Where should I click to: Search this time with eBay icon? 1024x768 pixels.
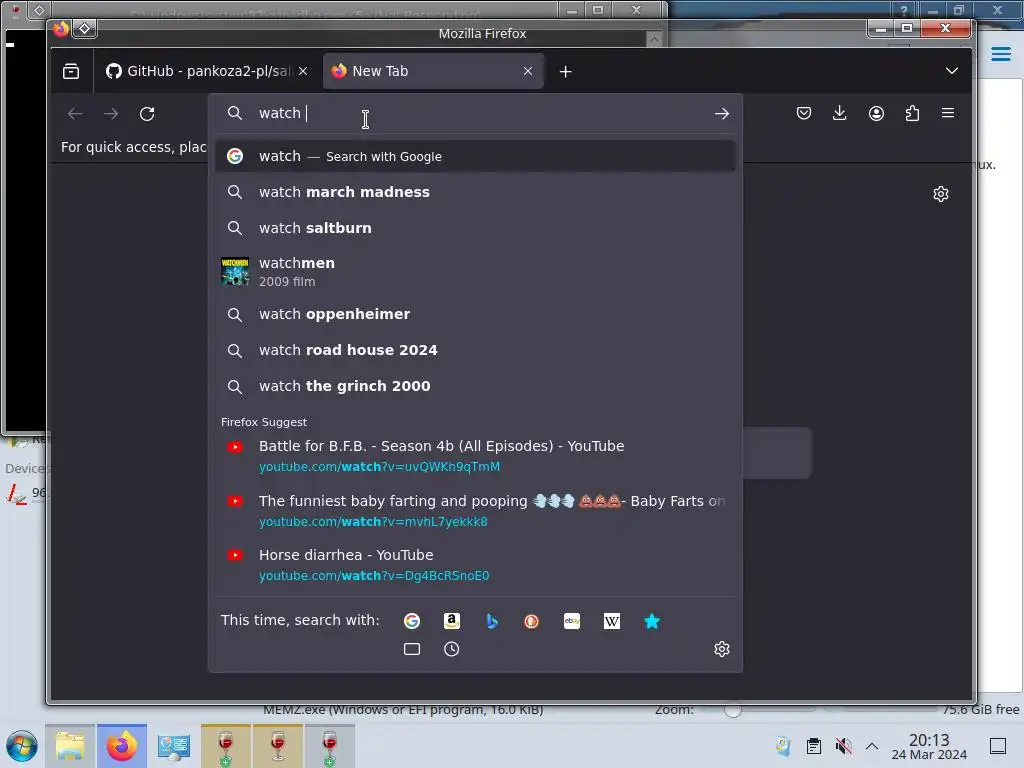point(572,621)
